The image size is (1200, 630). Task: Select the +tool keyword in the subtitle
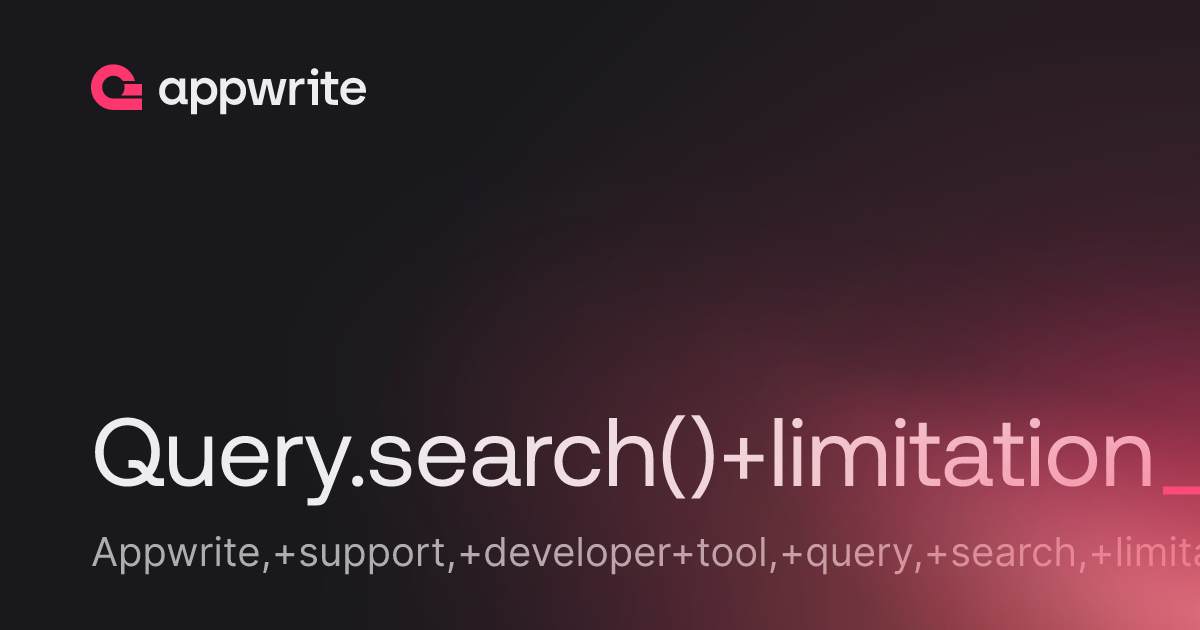point(725,553)
